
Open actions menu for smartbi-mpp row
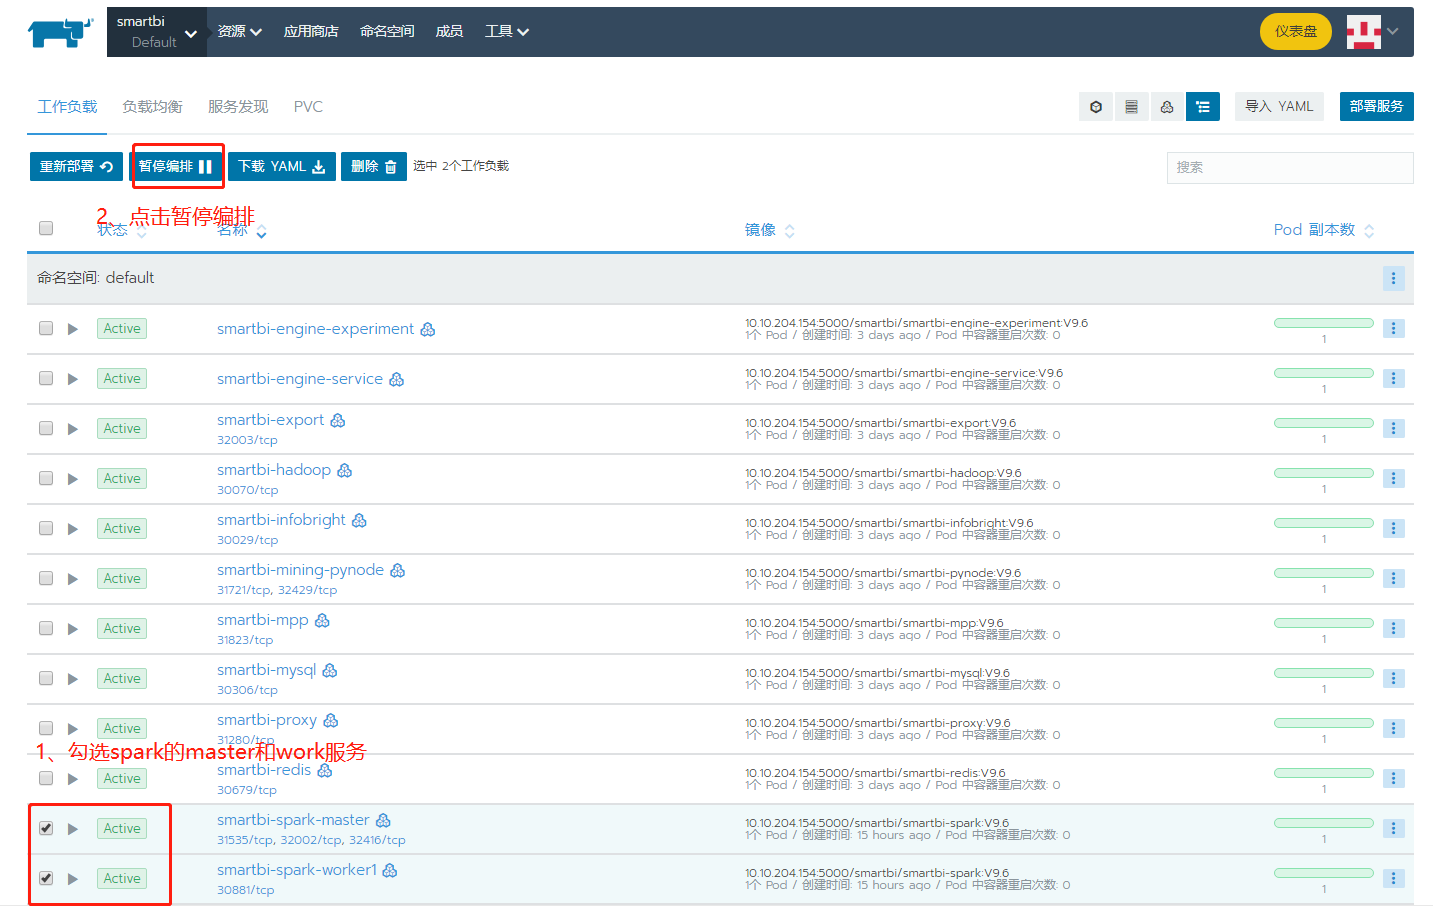[x=1393, y=628]
